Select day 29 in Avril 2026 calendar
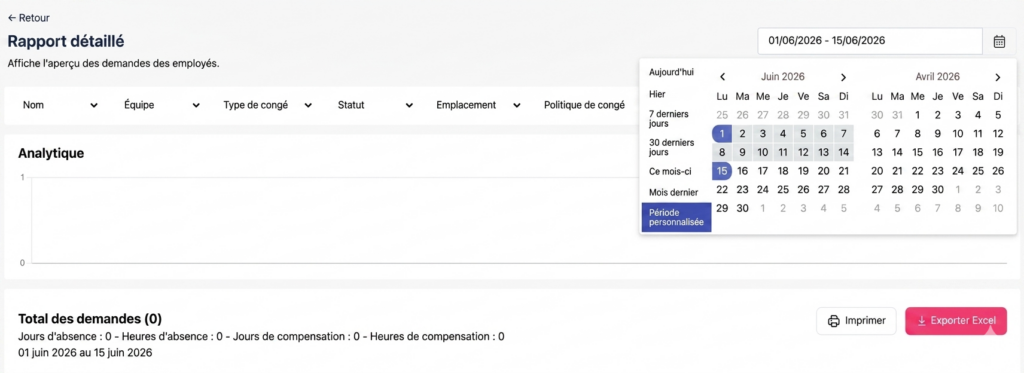Image resolution: width=1024 pixels, height=373 pixels. 917,189
